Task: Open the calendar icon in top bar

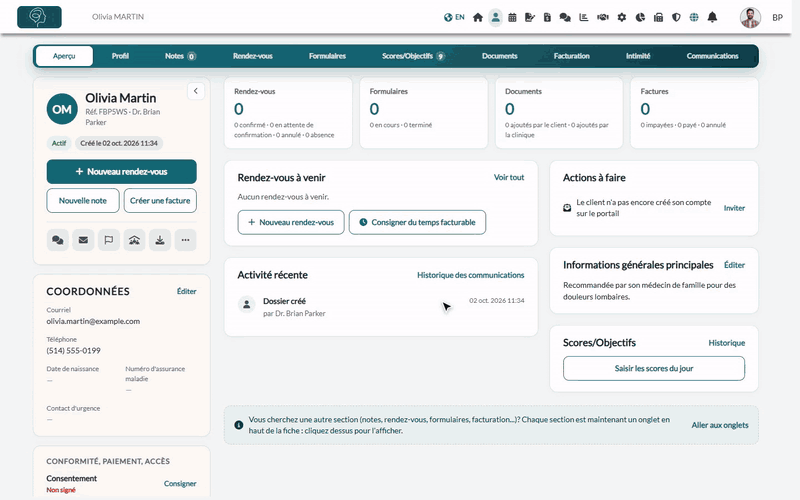Action: 512,17
